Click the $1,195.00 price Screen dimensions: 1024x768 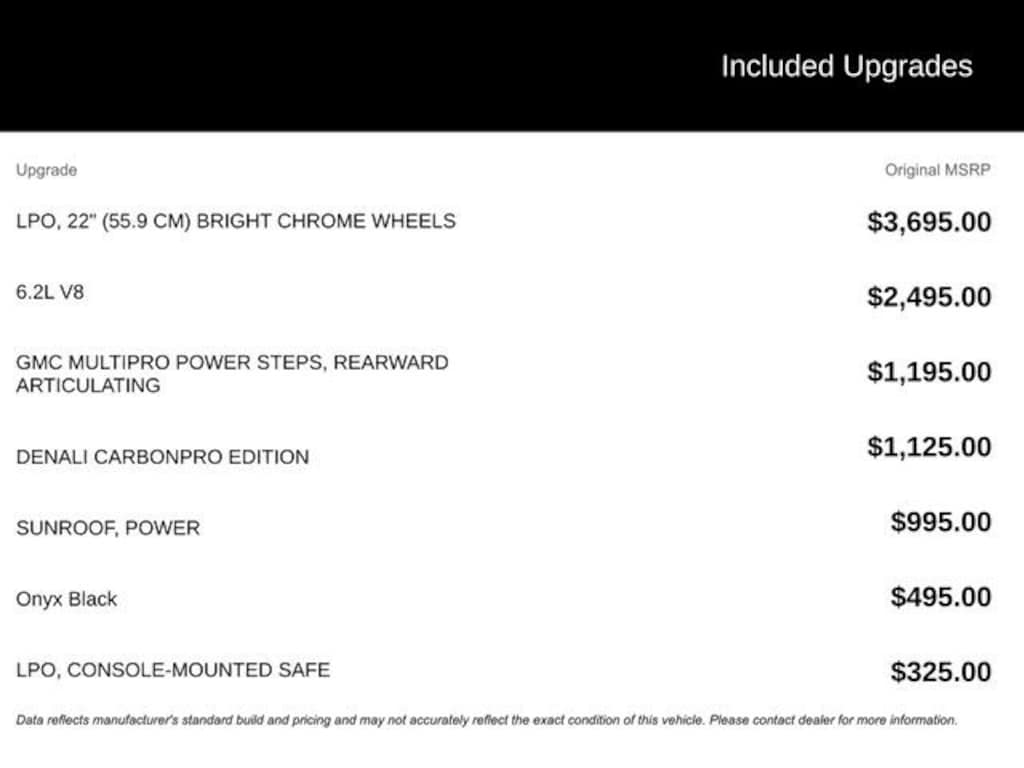coord(929,372)
